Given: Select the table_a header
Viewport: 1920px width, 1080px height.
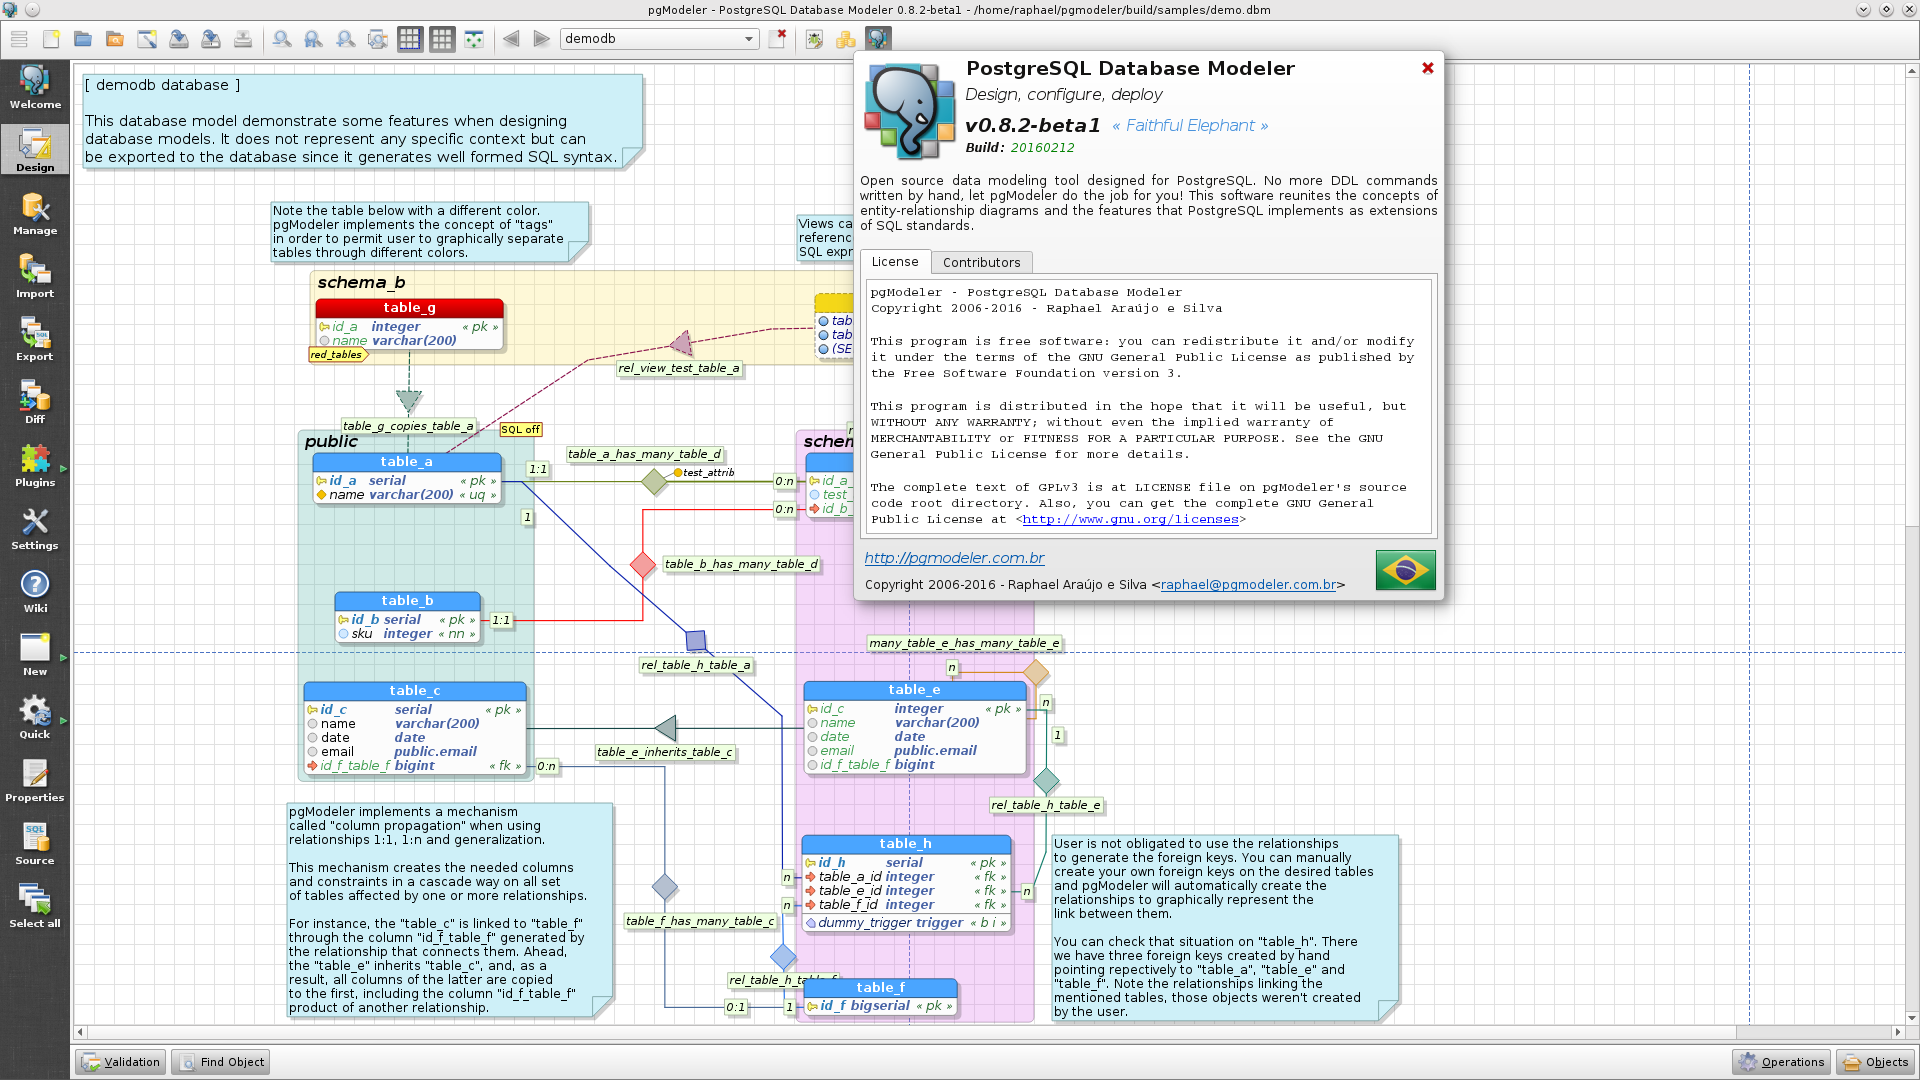Looking at the screenshot, I should pos(406,462).
